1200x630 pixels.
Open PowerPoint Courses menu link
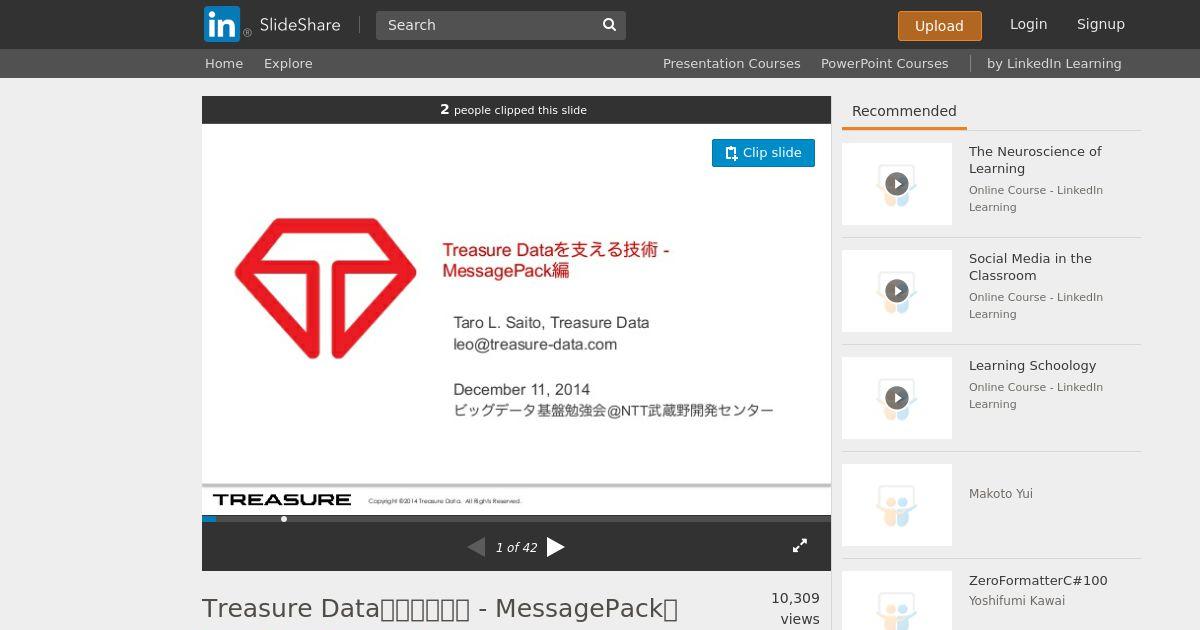click(x=884, y=63)
